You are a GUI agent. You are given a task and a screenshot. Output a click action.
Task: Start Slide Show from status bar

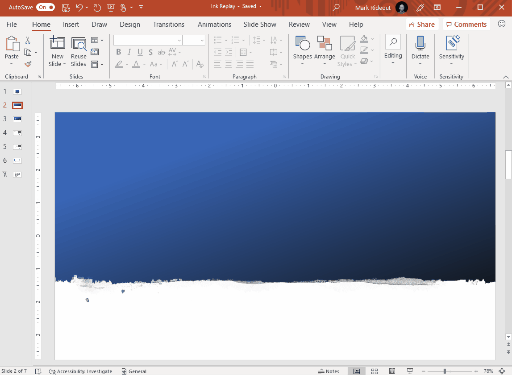click(410, 371)
